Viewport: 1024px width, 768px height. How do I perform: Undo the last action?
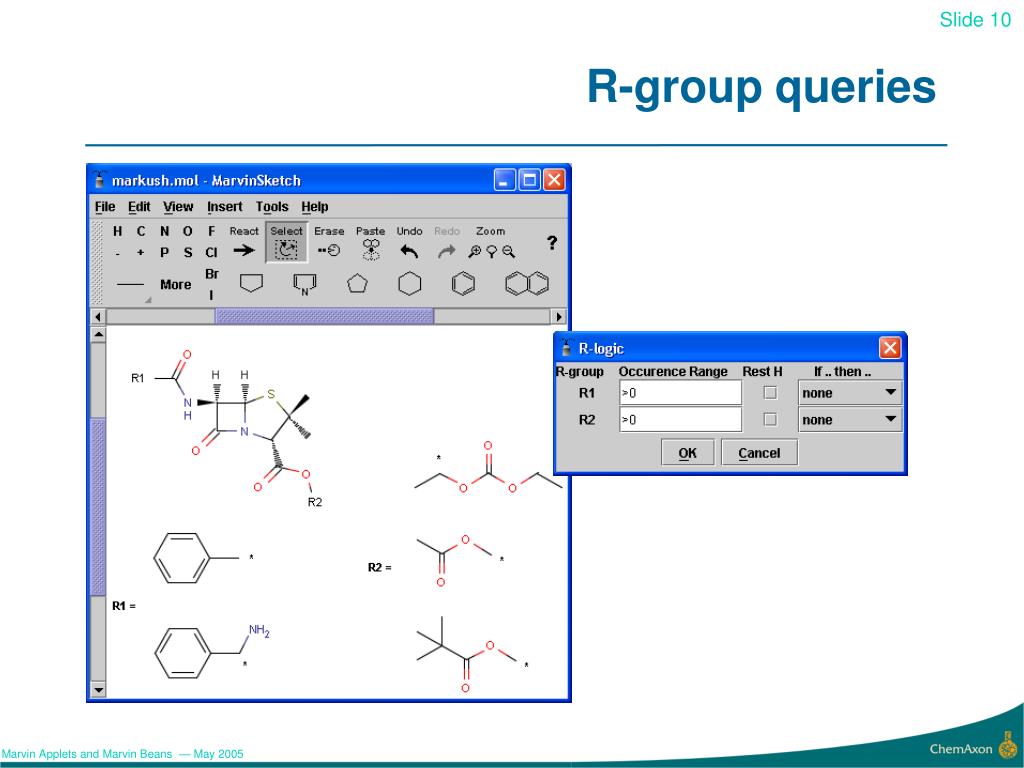[x=409, y=242]
